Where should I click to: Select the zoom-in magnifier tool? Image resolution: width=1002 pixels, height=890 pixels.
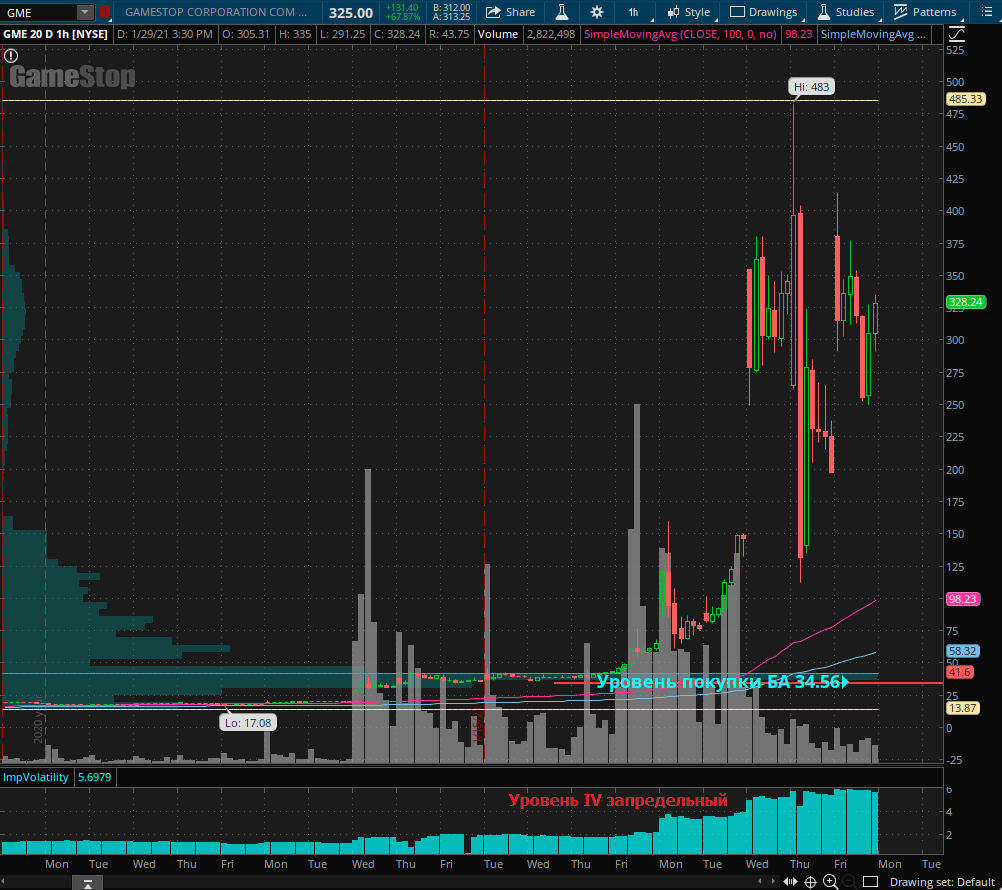tap(830, 881)
